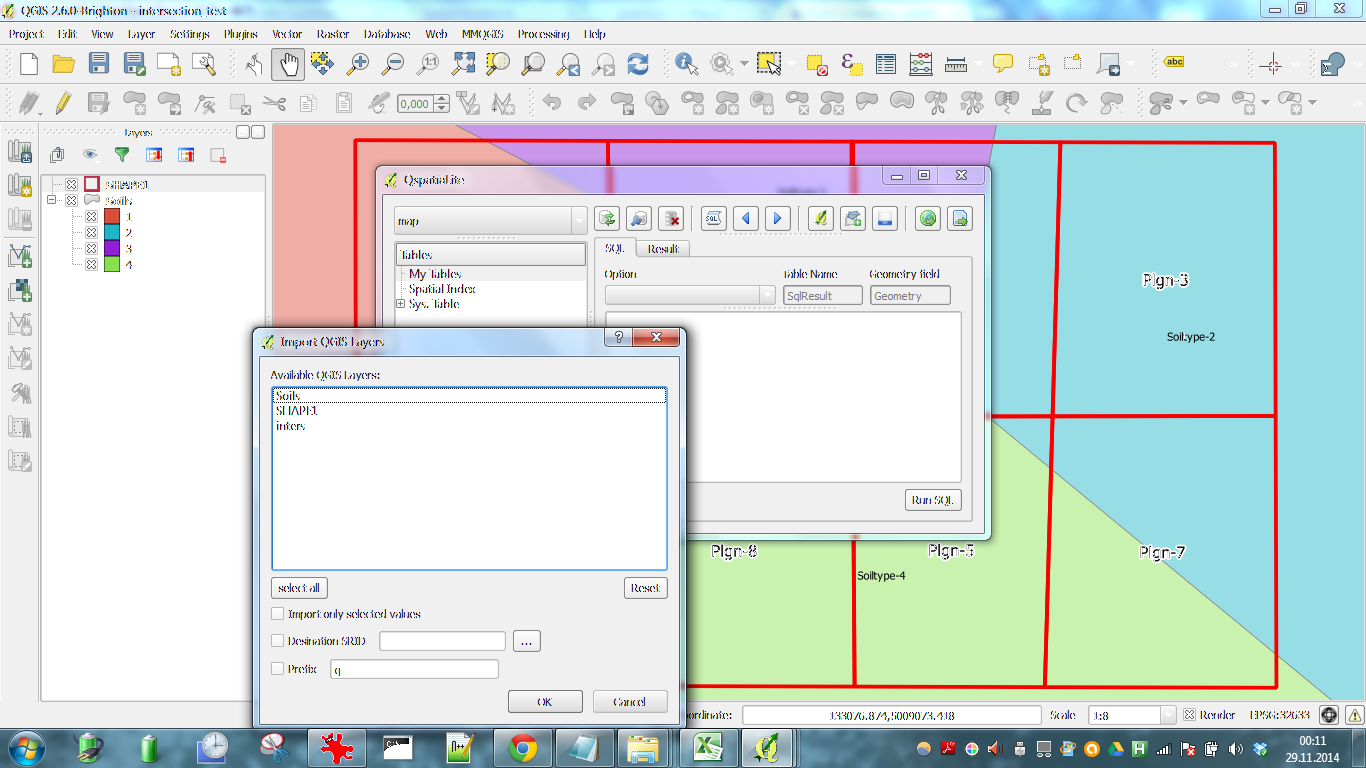
Task: Open the attribute table icon
Action: [x=885, y=64]
